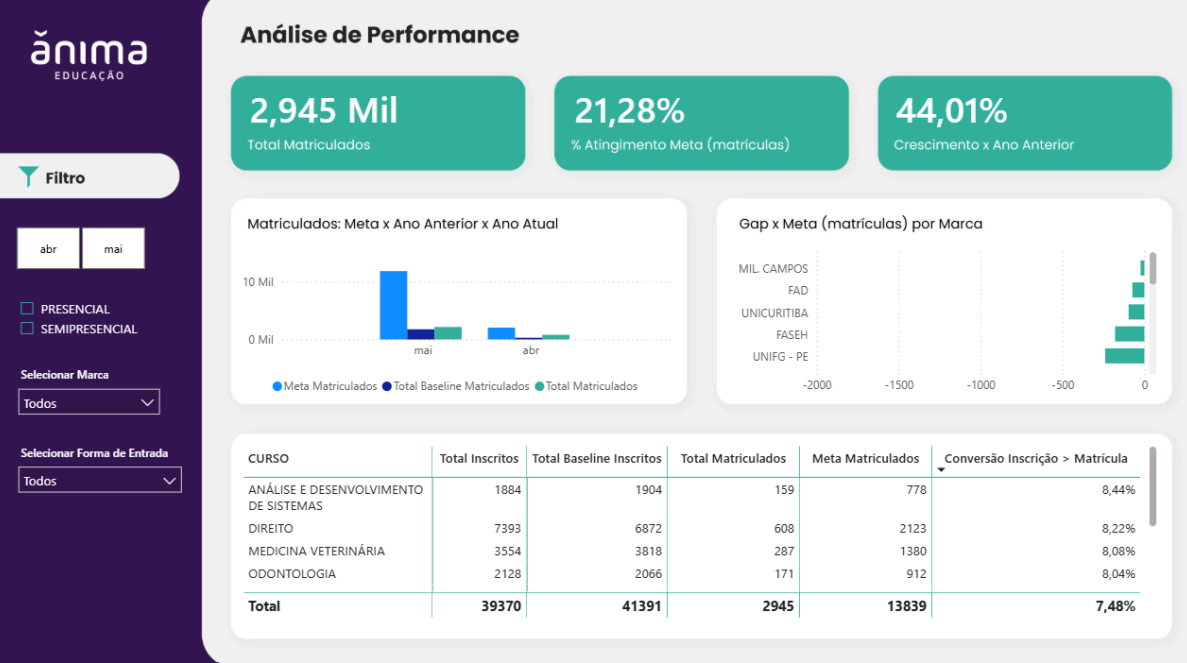Screen dimensions: 1187x663
Task: Click the Total Baseline Matriculados legend swatch
Action: coord(387,386)
